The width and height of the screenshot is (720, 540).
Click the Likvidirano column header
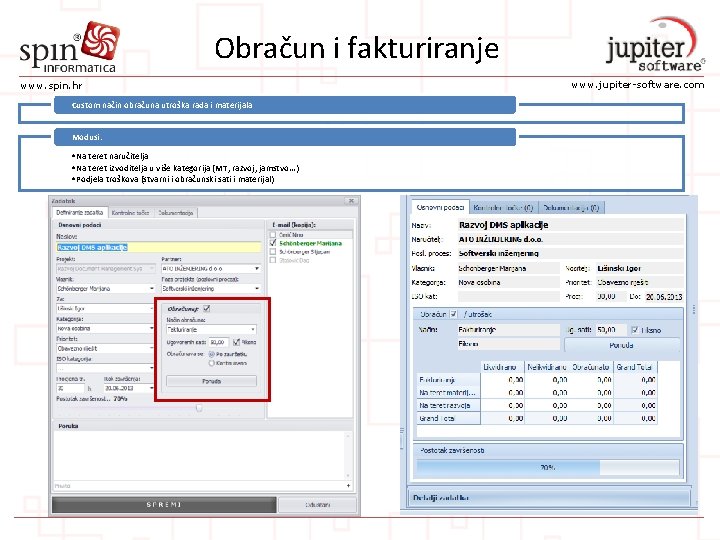point(500,367)
